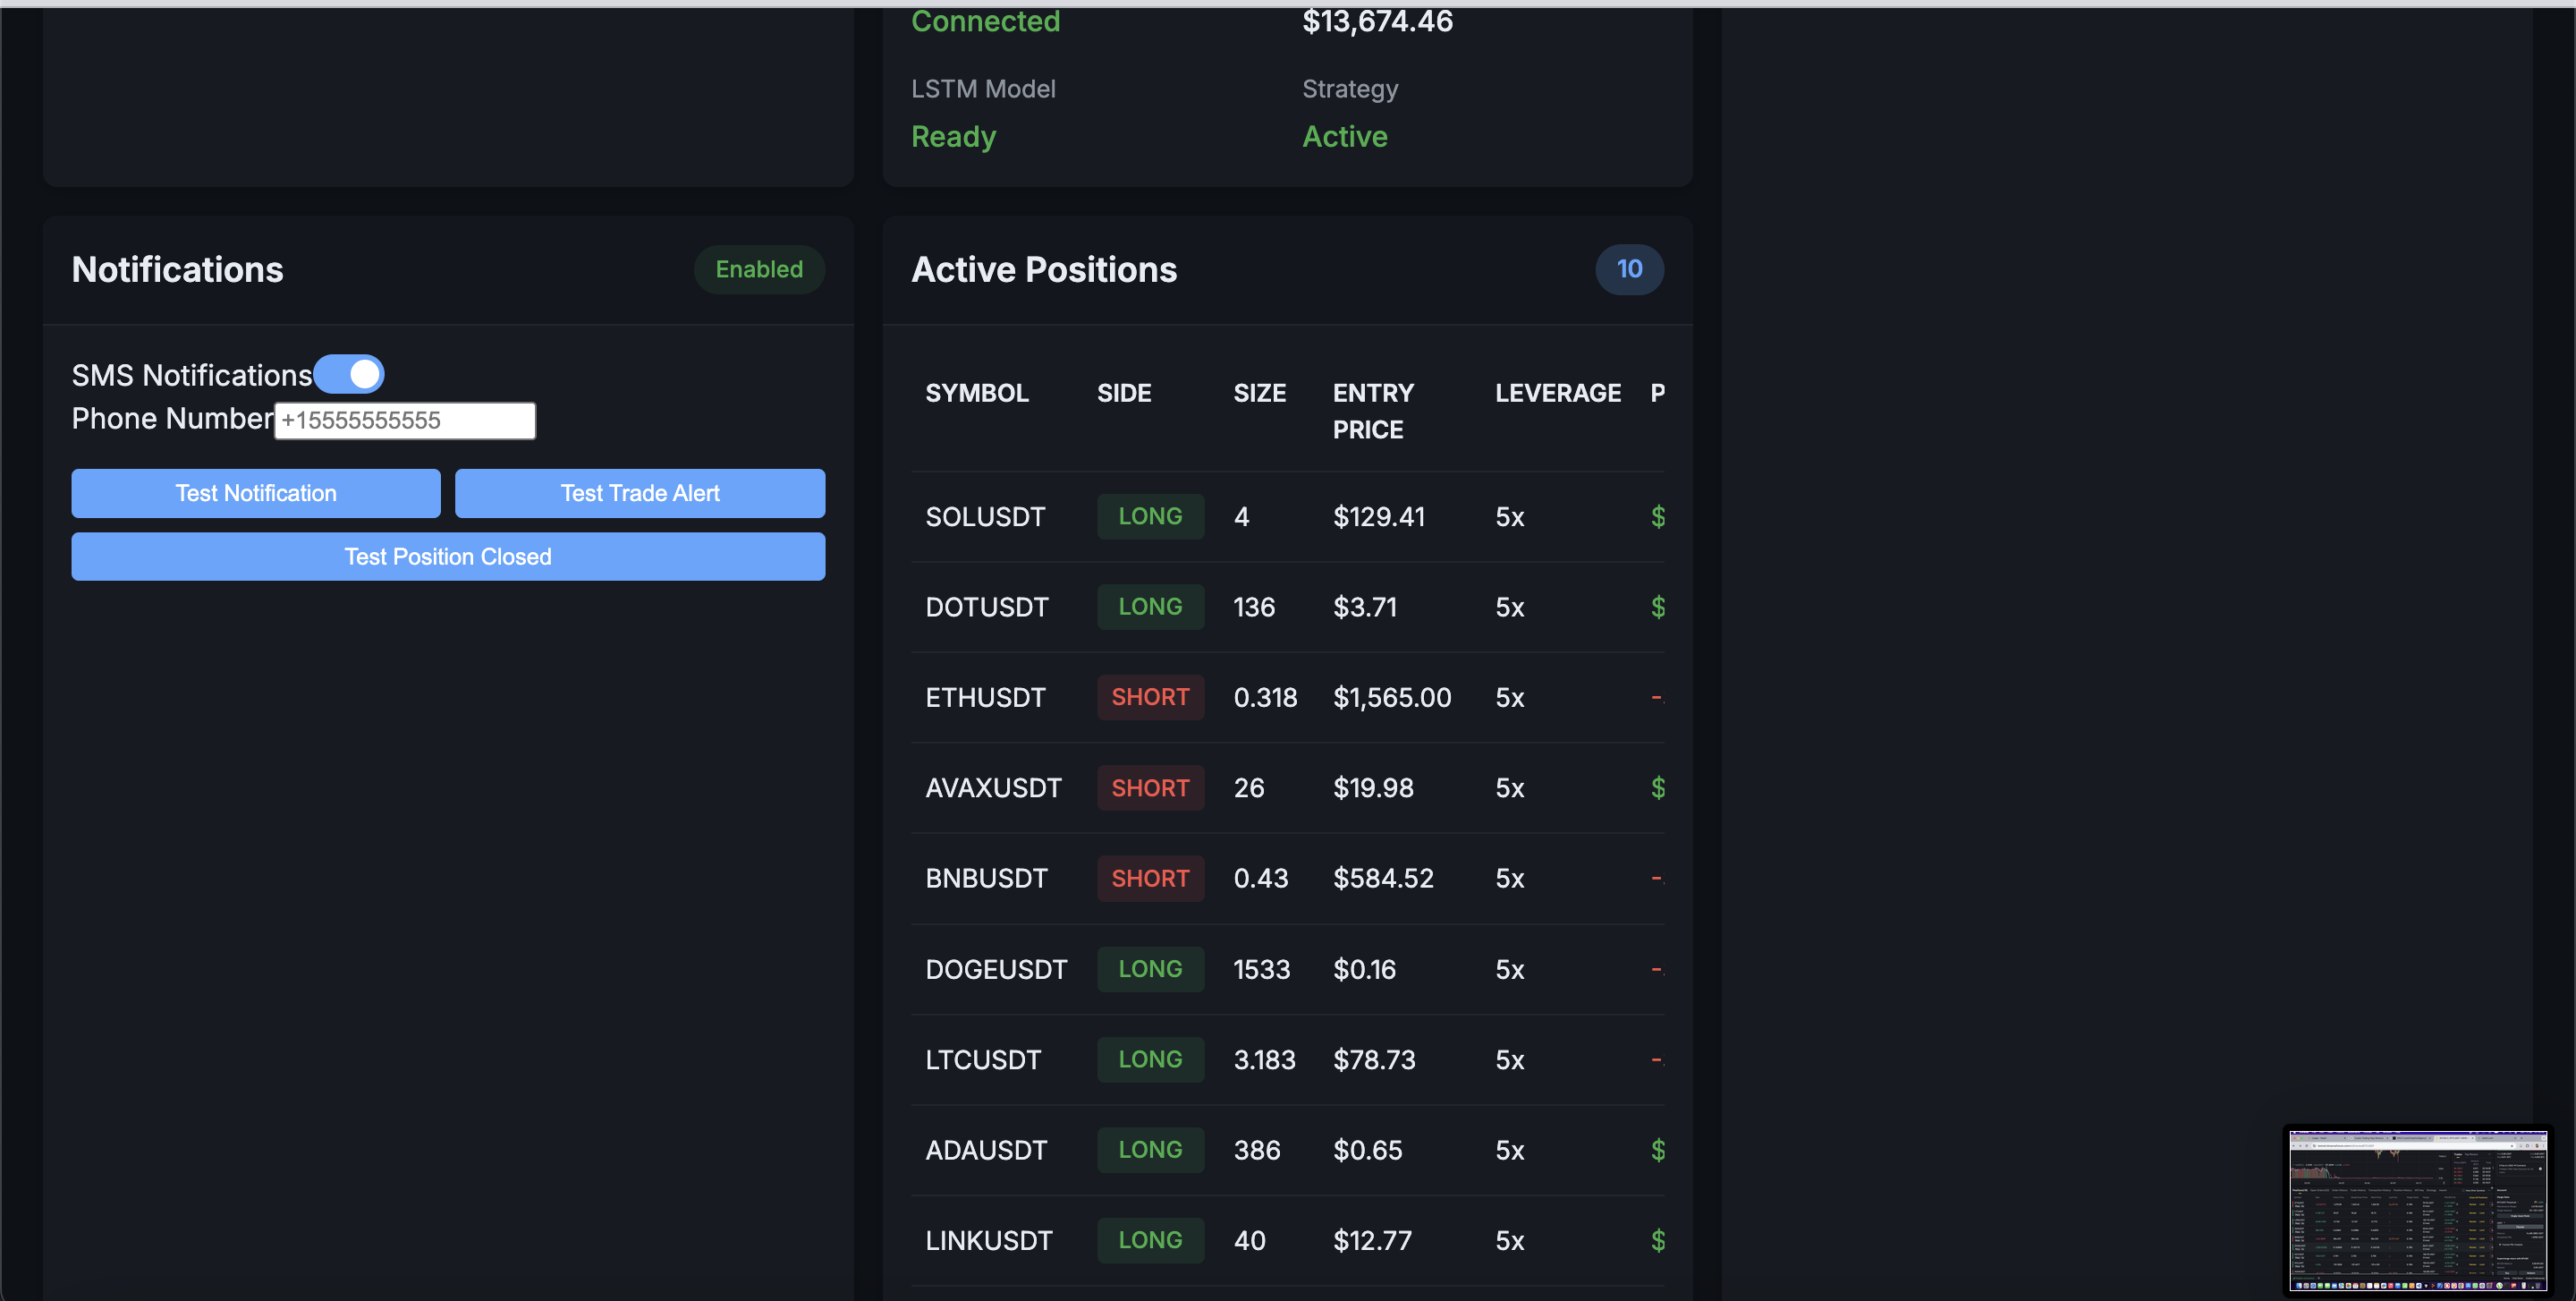Toggle the SMS Notifications switch
2576x1301 pixels.
(348, 374)
